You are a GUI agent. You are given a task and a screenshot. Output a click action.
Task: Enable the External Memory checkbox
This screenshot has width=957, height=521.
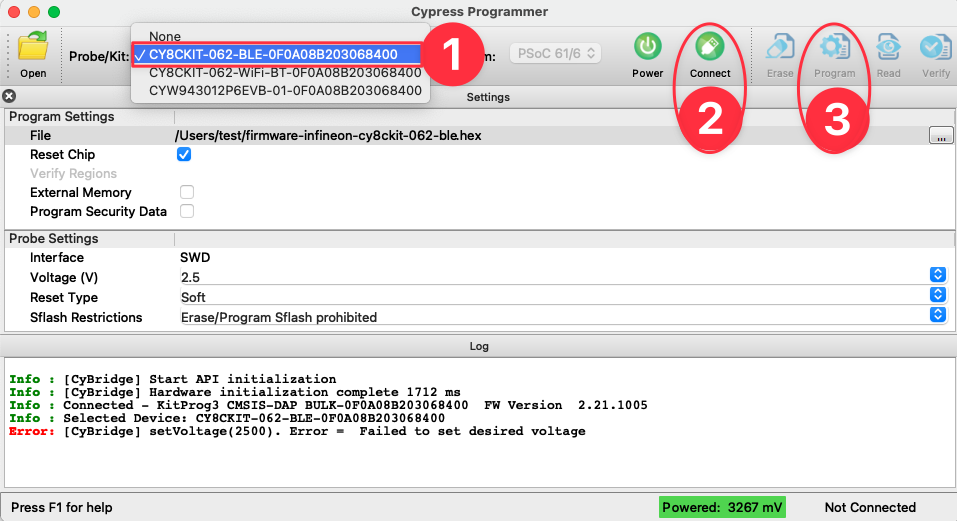point(187,192)
